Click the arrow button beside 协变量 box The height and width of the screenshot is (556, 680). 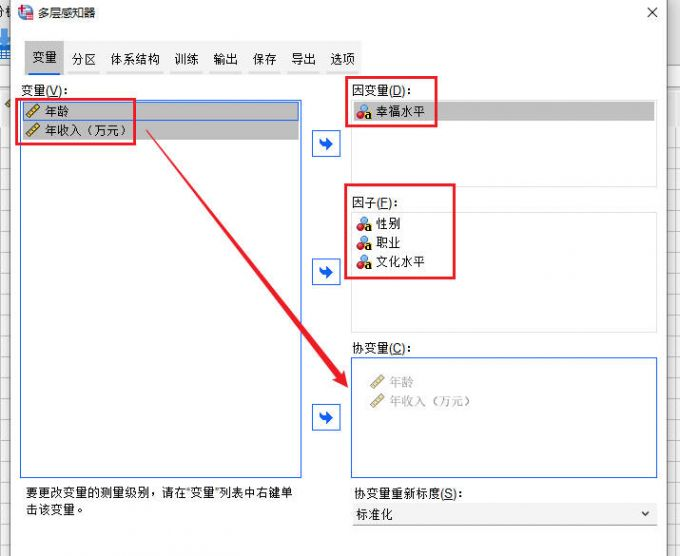326,417
